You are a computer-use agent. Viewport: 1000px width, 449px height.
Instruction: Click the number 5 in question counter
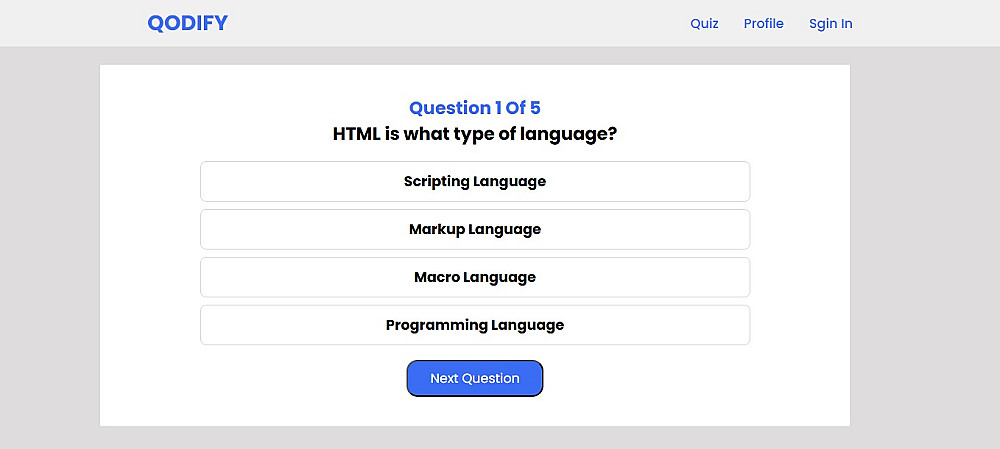pyautogui.click(x=535, y=108)
